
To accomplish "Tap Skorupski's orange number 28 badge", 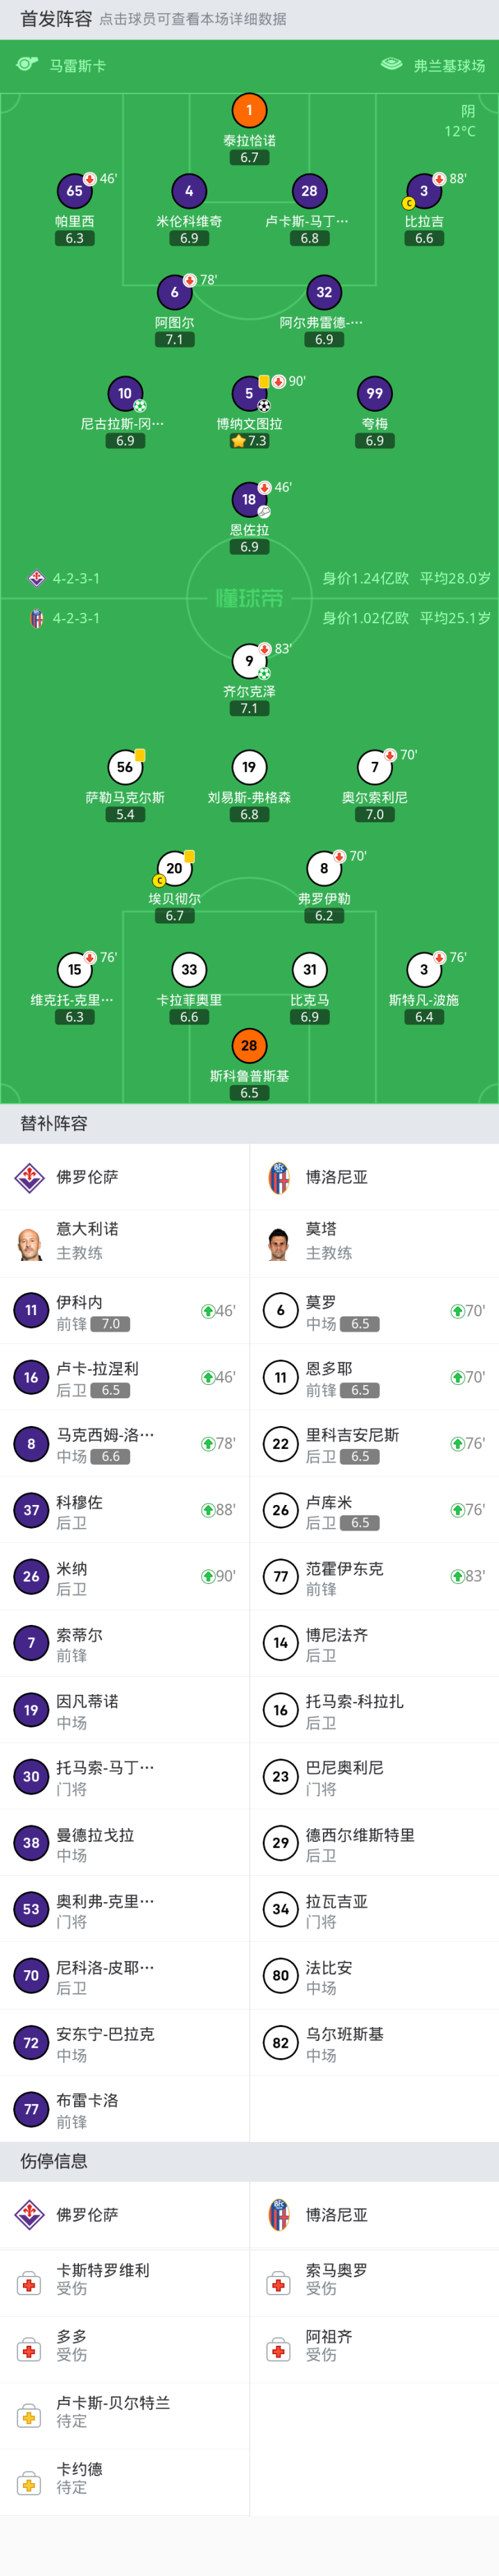I will 249,1046.
